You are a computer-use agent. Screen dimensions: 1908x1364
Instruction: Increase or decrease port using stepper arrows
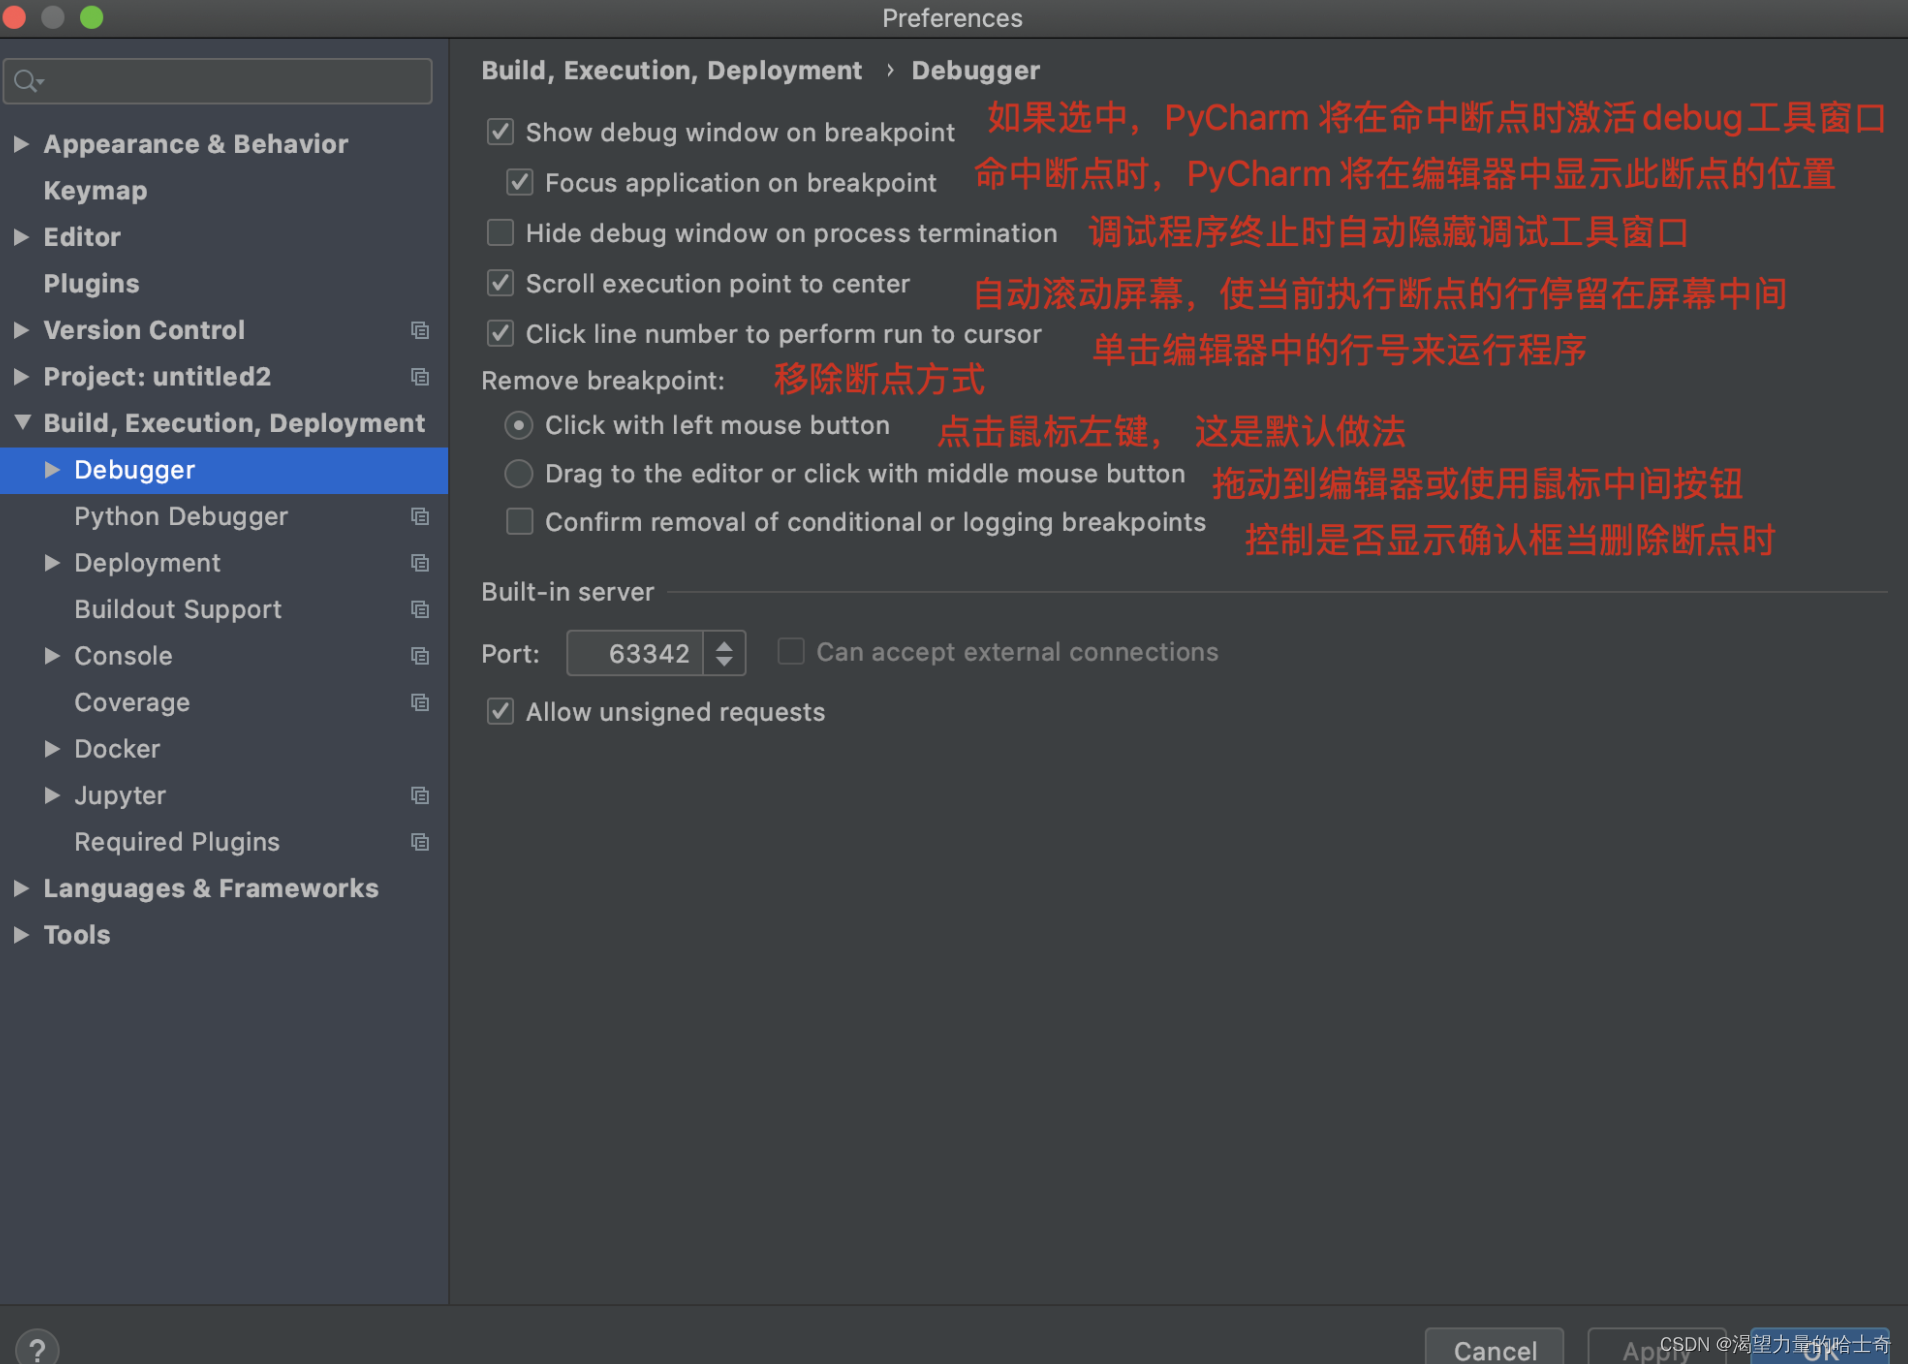(x=724, y=653)
